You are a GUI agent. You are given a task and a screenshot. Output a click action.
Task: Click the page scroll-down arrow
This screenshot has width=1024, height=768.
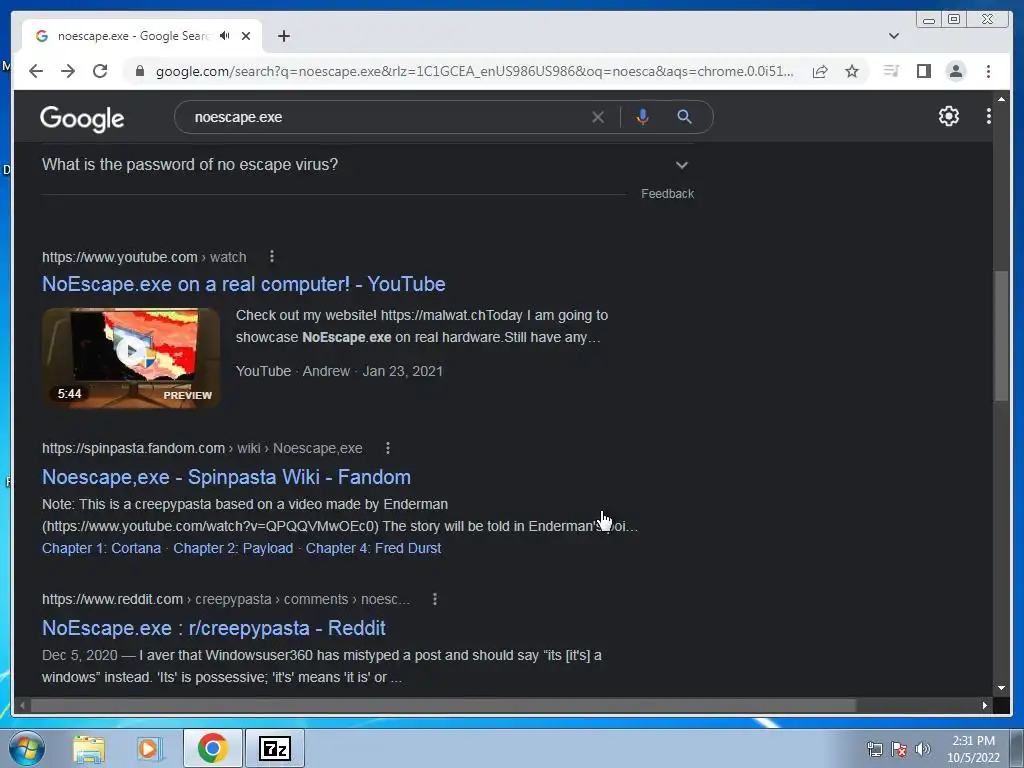coord(1001,688)
